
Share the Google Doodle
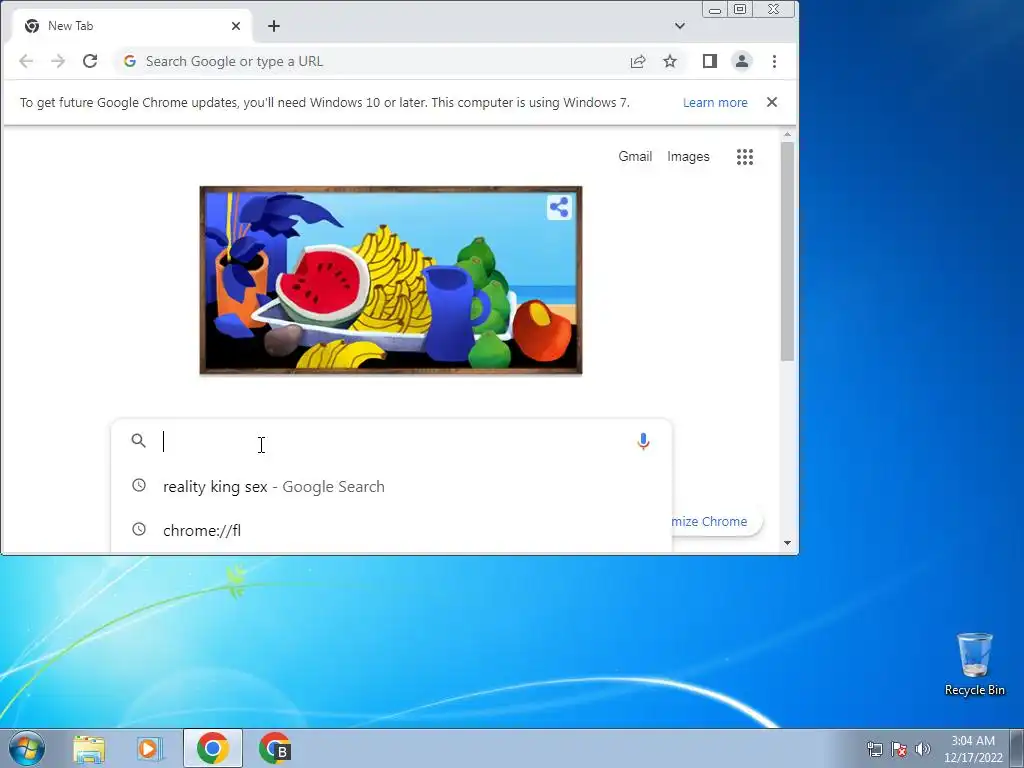[x=559, y=208]
